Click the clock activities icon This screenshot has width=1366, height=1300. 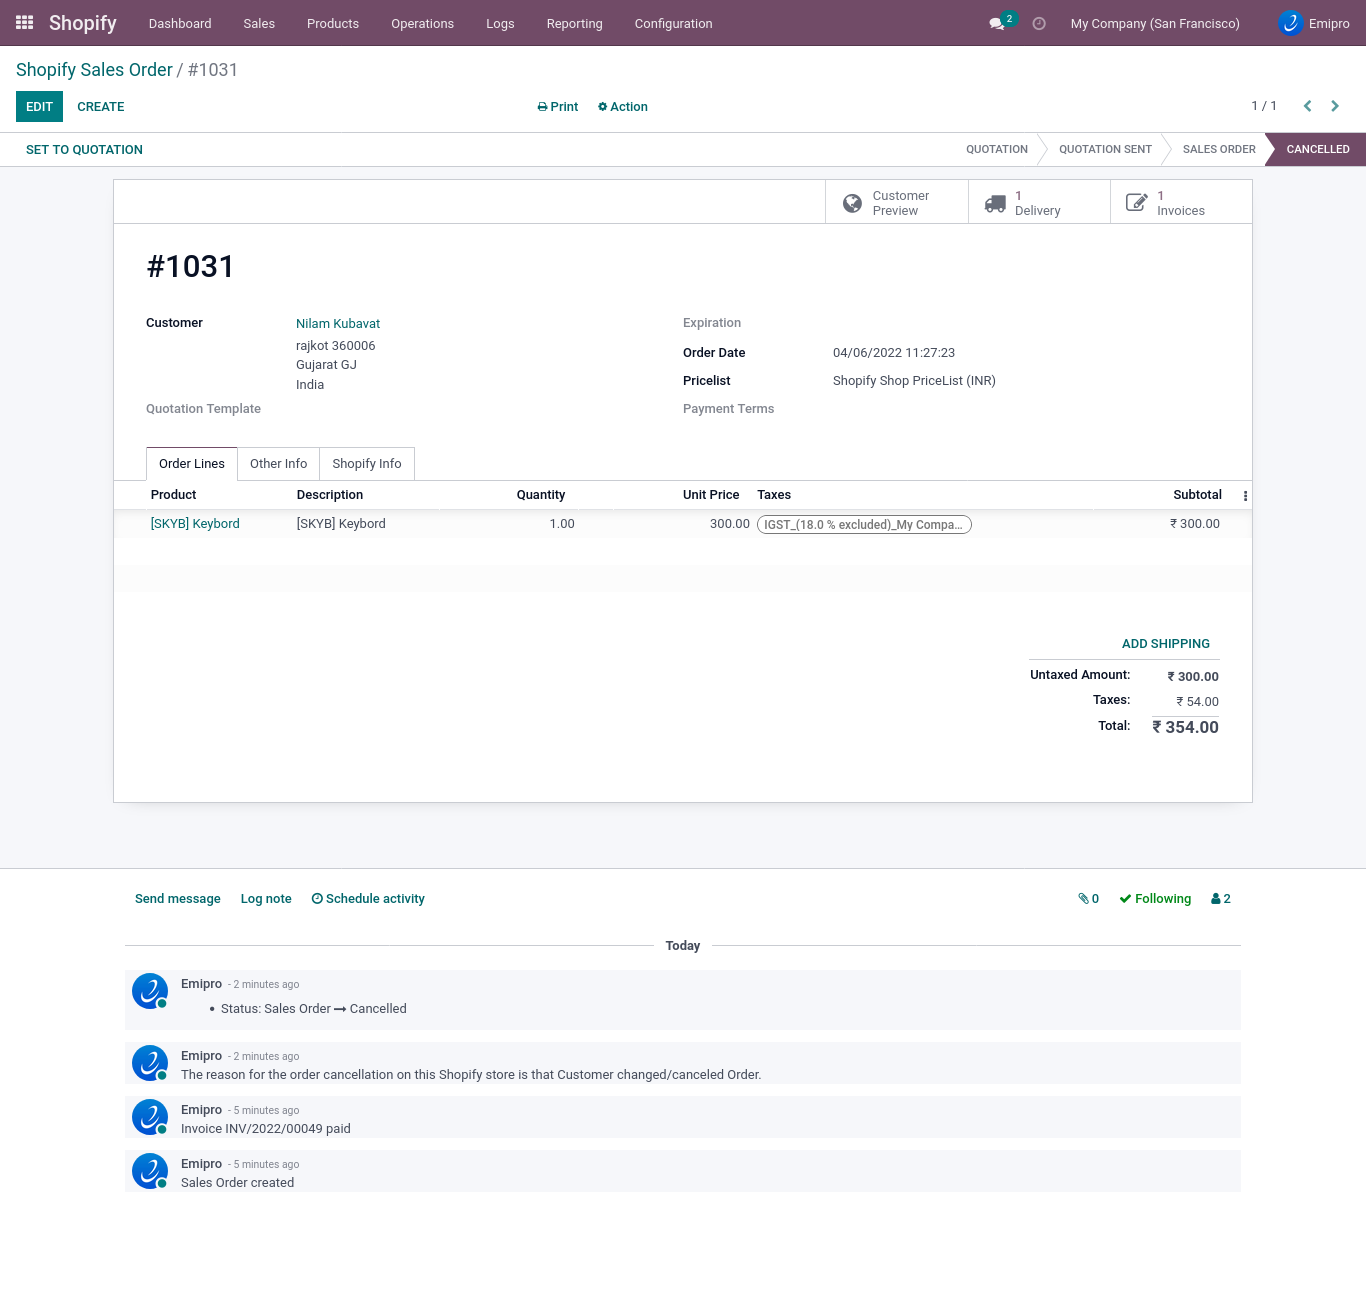tap(1039, 23)
